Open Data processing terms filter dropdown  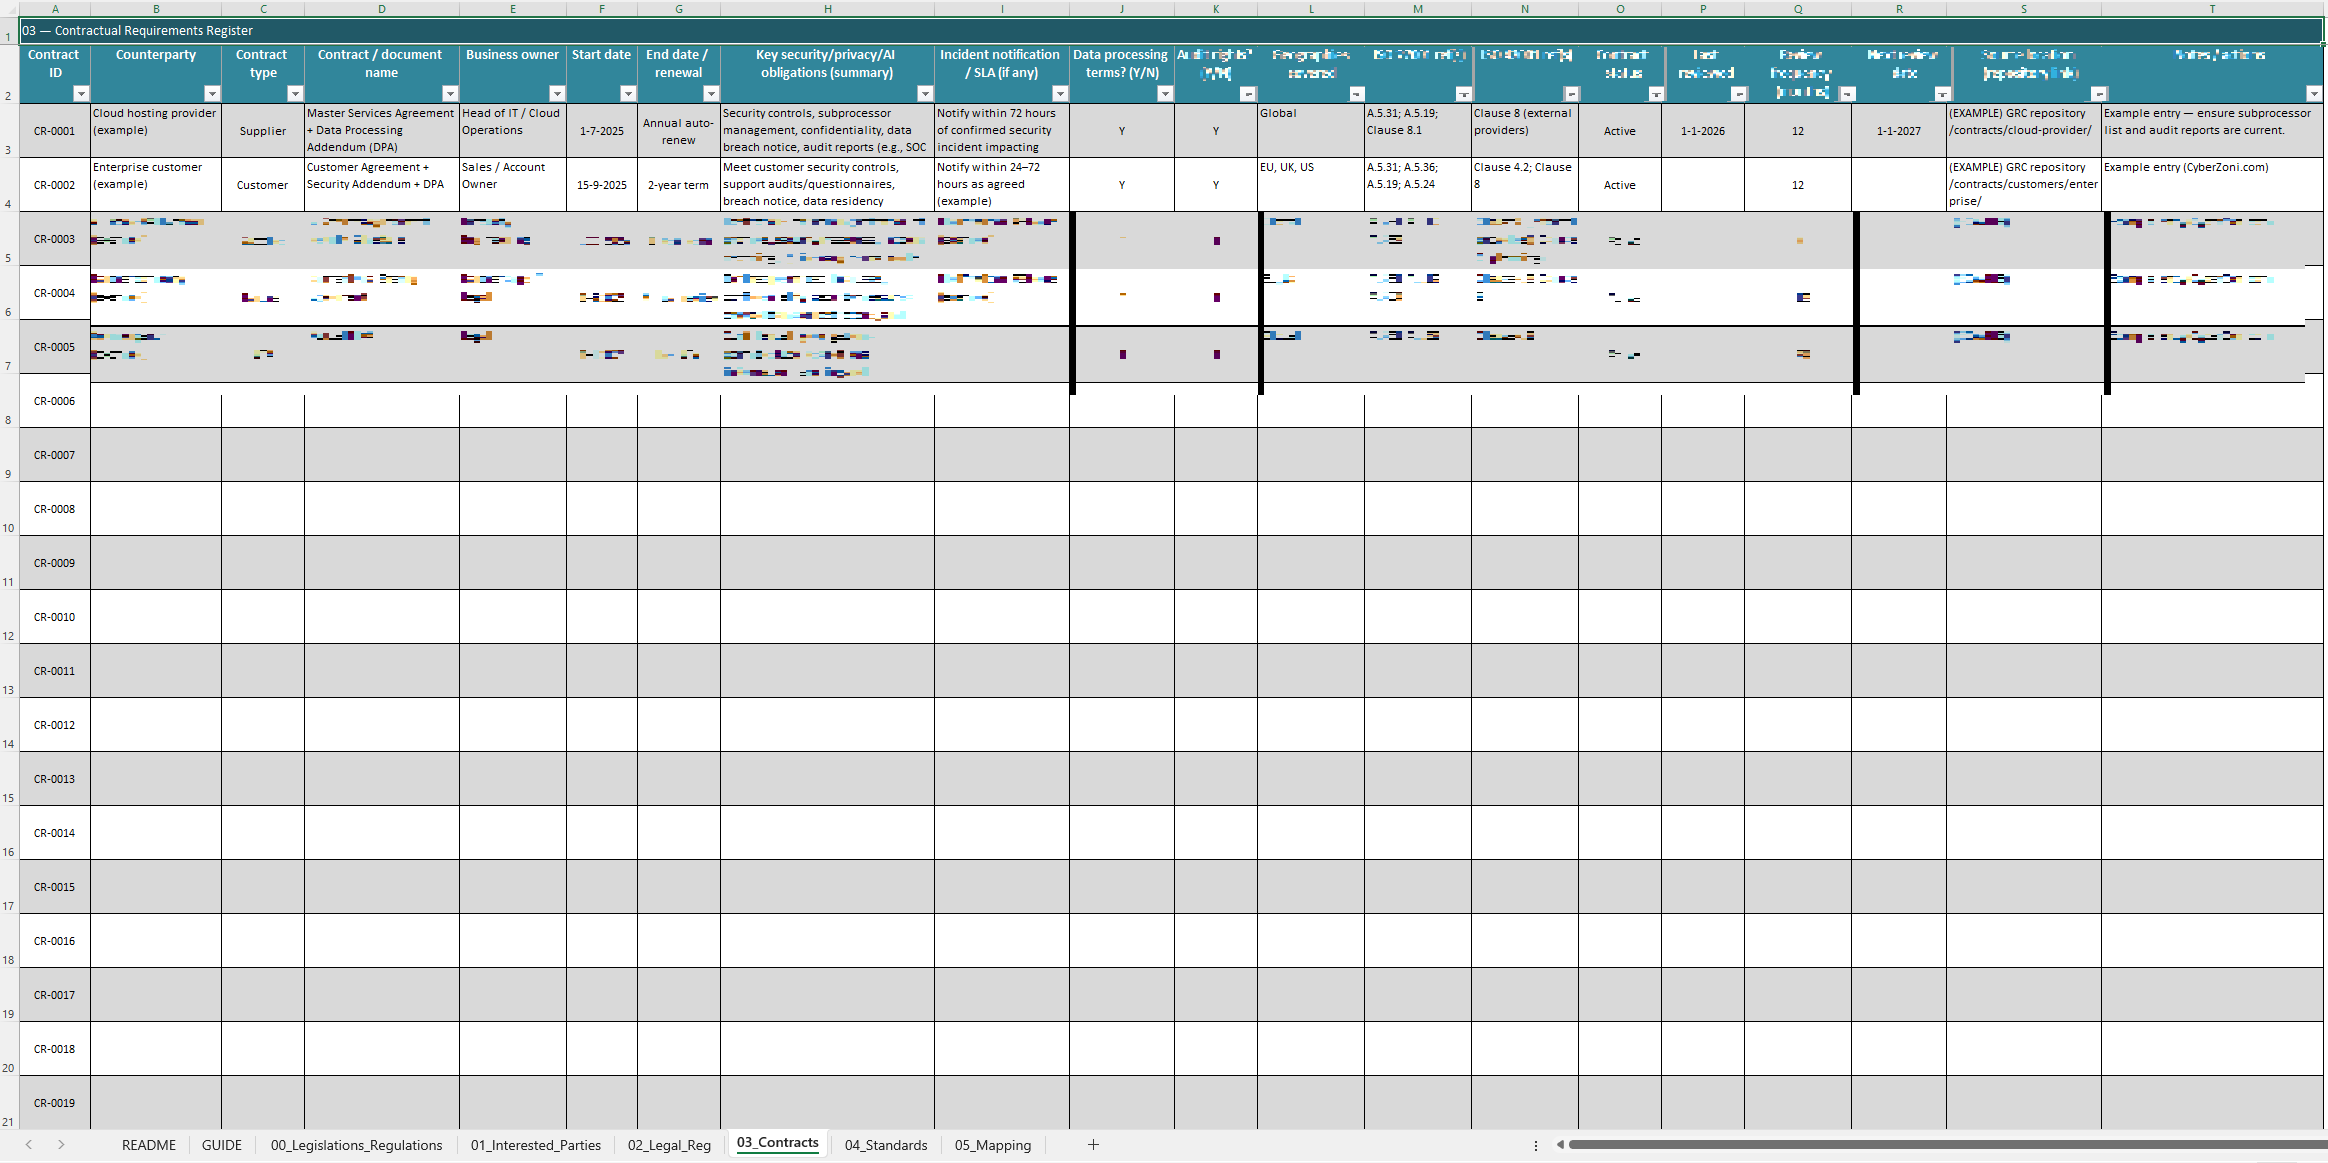1165,94
